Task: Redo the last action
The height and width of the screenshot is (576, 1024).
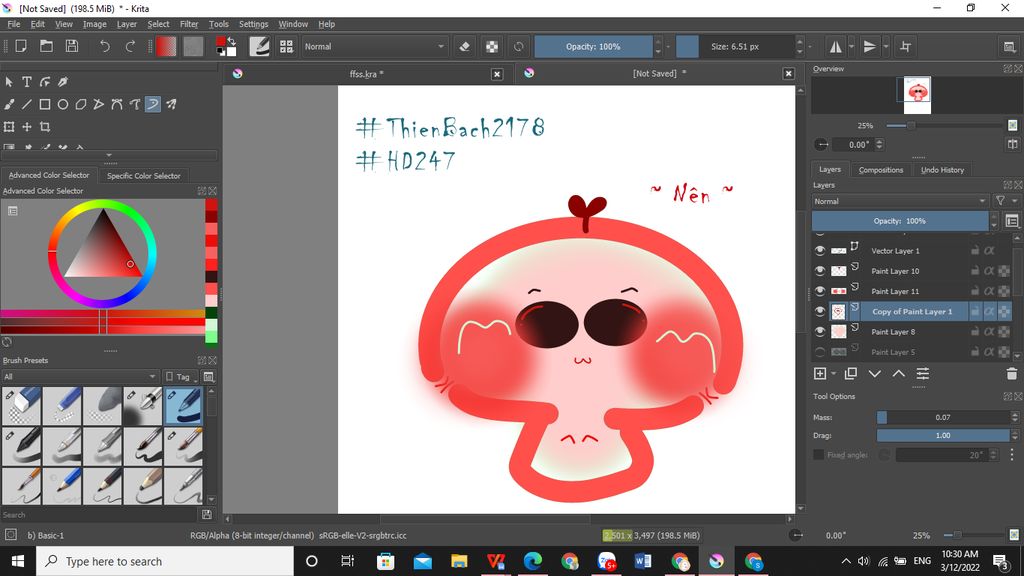Action: [x=130, y=46]
